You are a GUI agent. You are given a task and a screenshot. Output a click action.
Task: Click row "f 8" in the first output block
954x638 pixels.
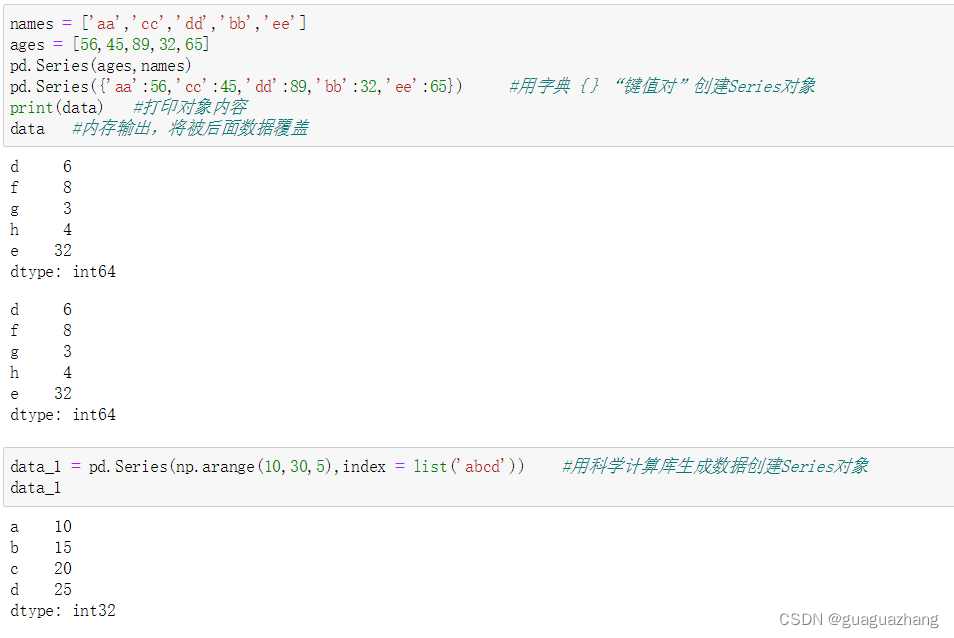click(x=41, y=187)
